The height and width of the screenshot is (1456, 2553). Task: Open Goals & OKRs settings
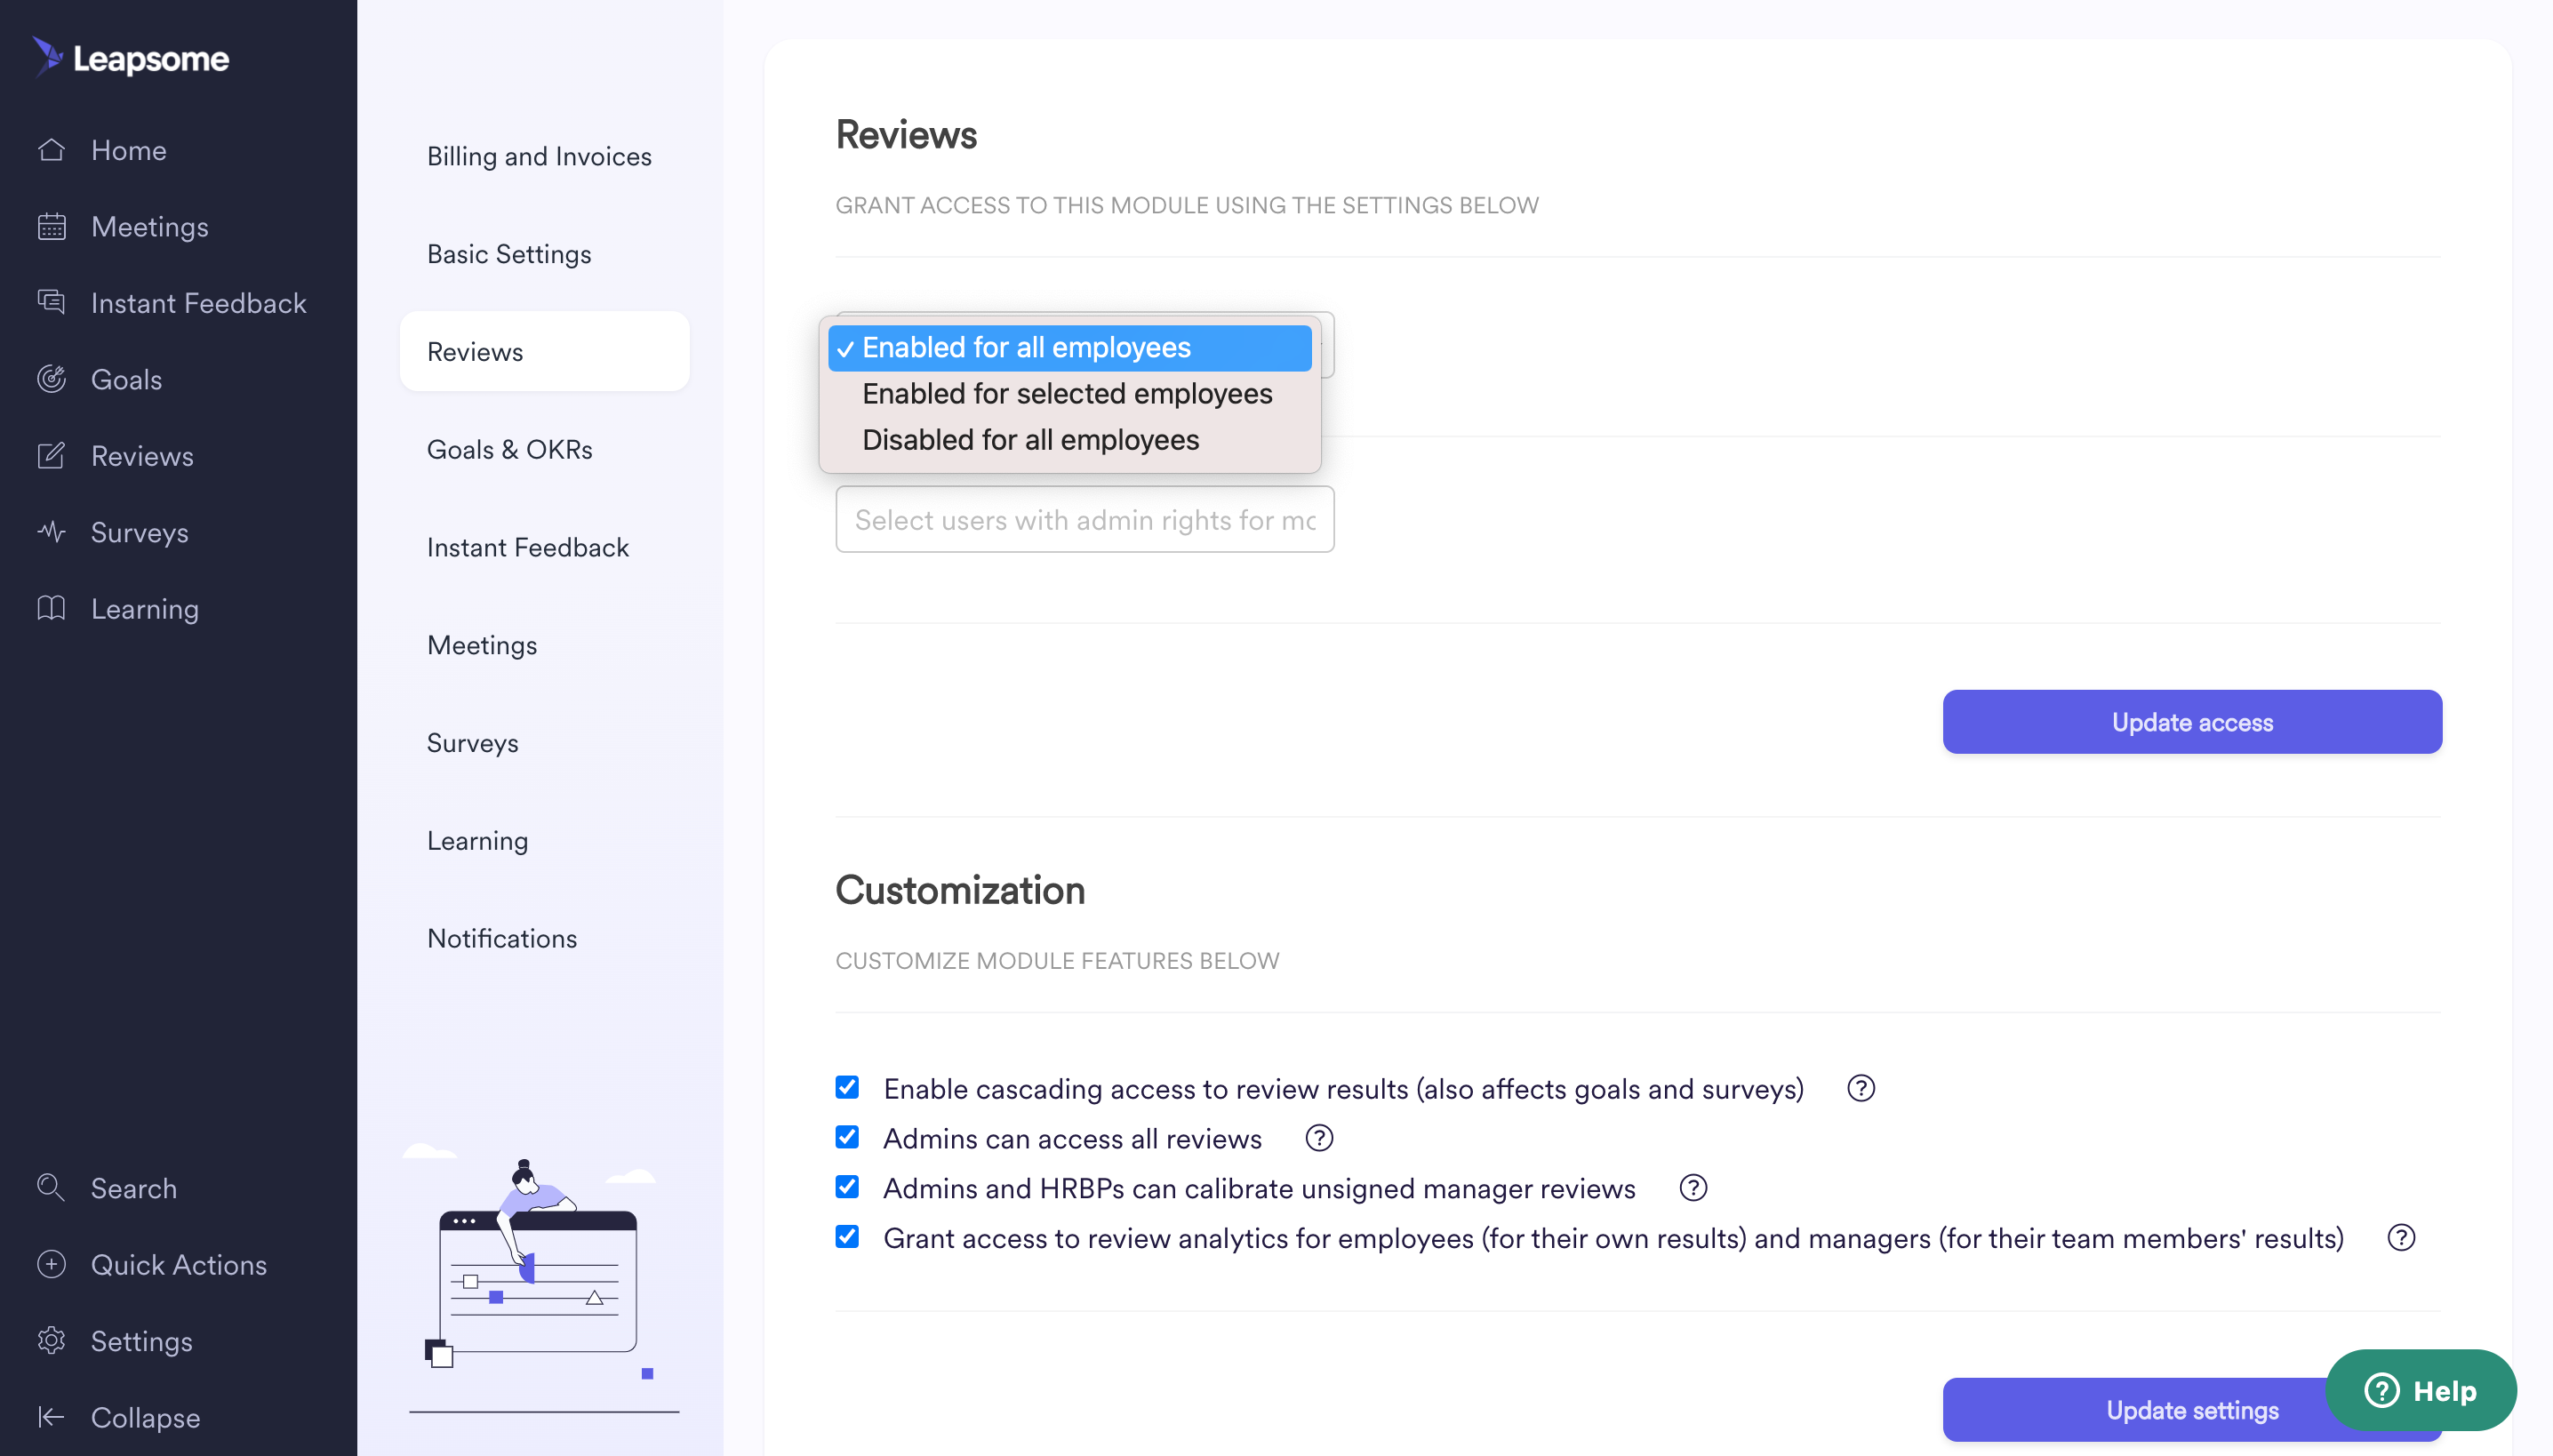coord(510,449)
